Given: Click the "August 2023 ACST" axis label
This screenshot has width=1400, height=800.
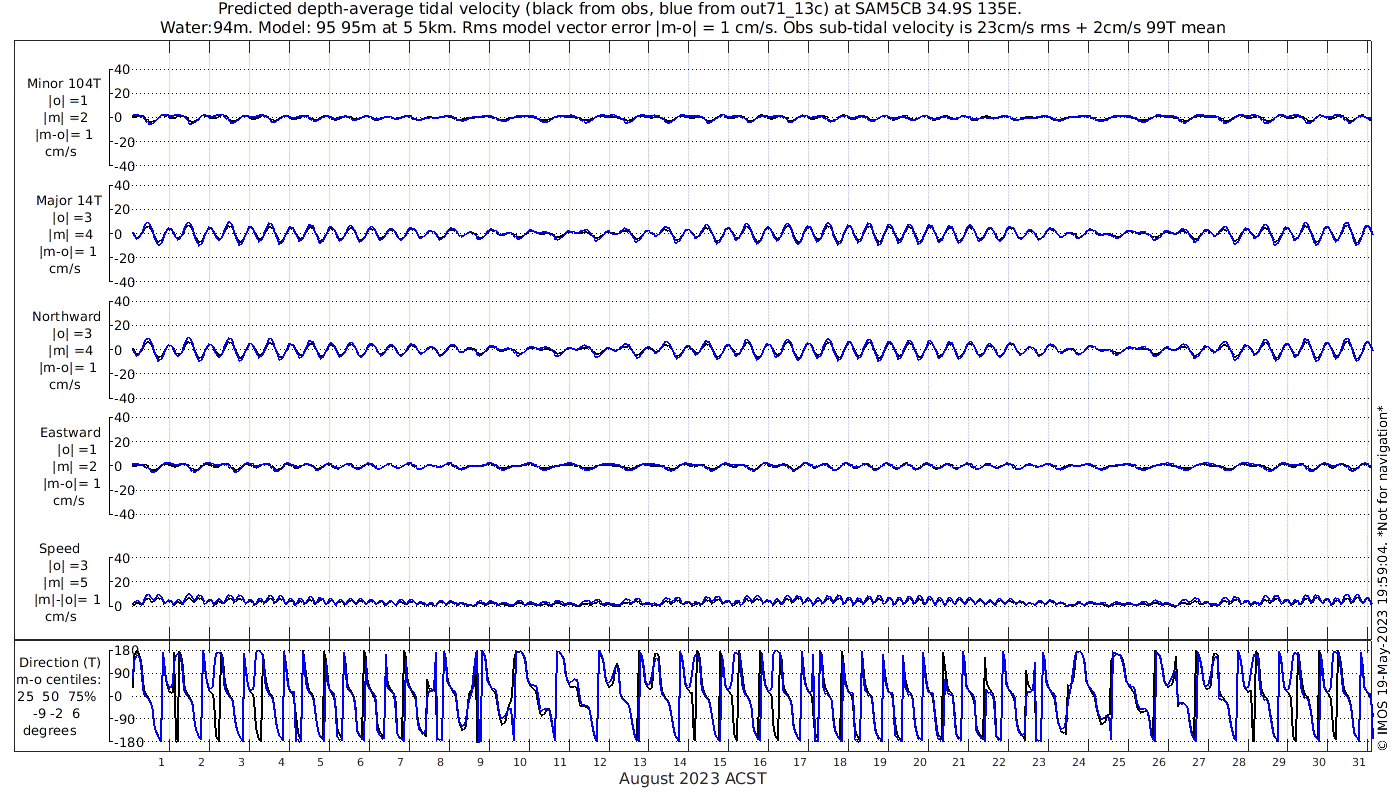Looking at the screenshot, I should click(x=693, y=778).
